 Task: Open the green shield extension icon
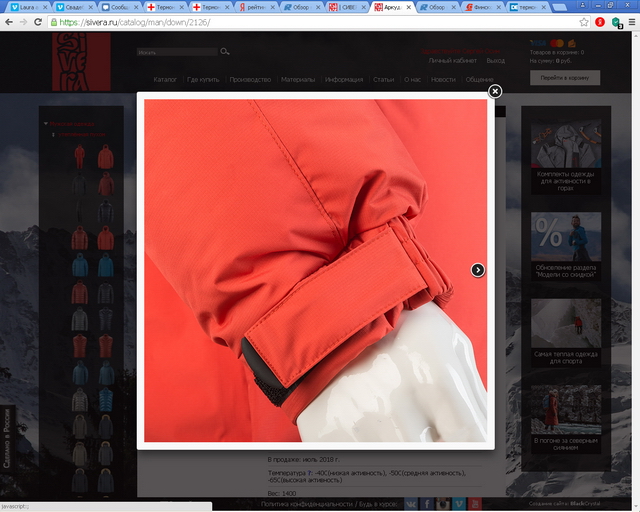pyautogui.click(x=616, y=22)
